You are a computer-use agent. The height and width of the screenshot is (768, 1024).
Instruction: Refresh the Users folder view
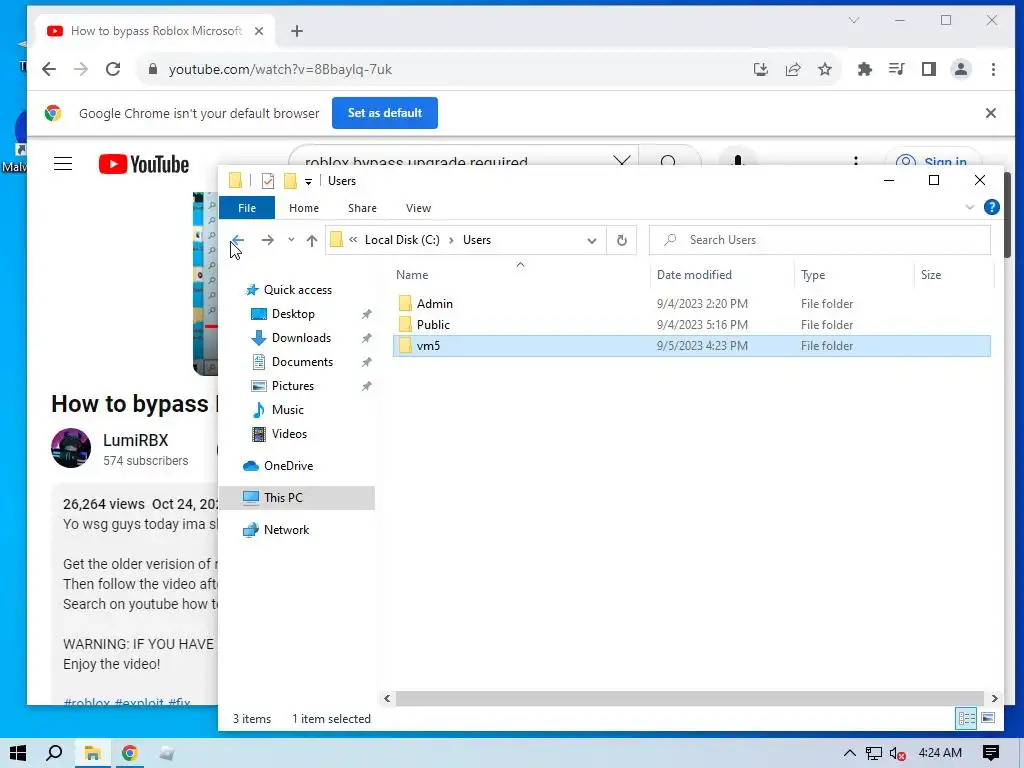[x=622, y=240]
